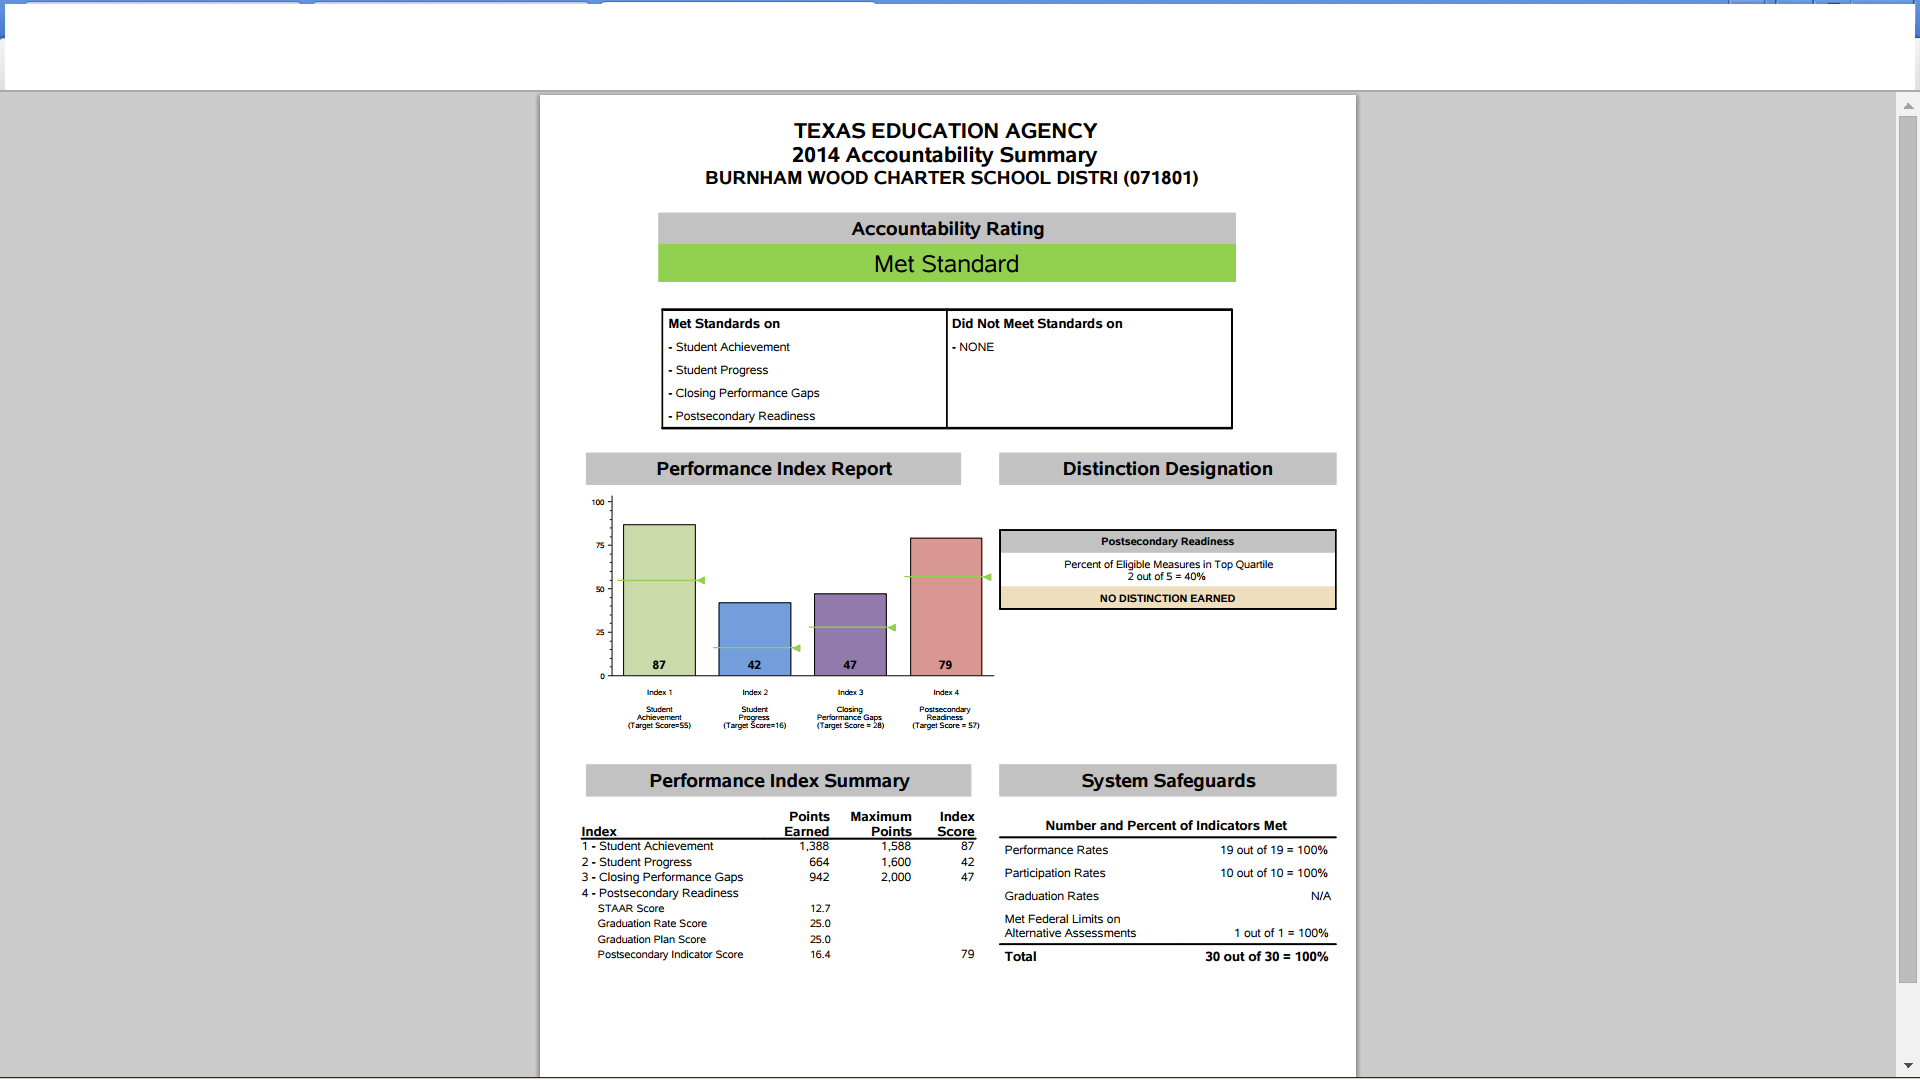Click the scrollbar up arrow
This screenshot has width=1920, height=1080.
pyautogui.click(x=1908, y=105)
